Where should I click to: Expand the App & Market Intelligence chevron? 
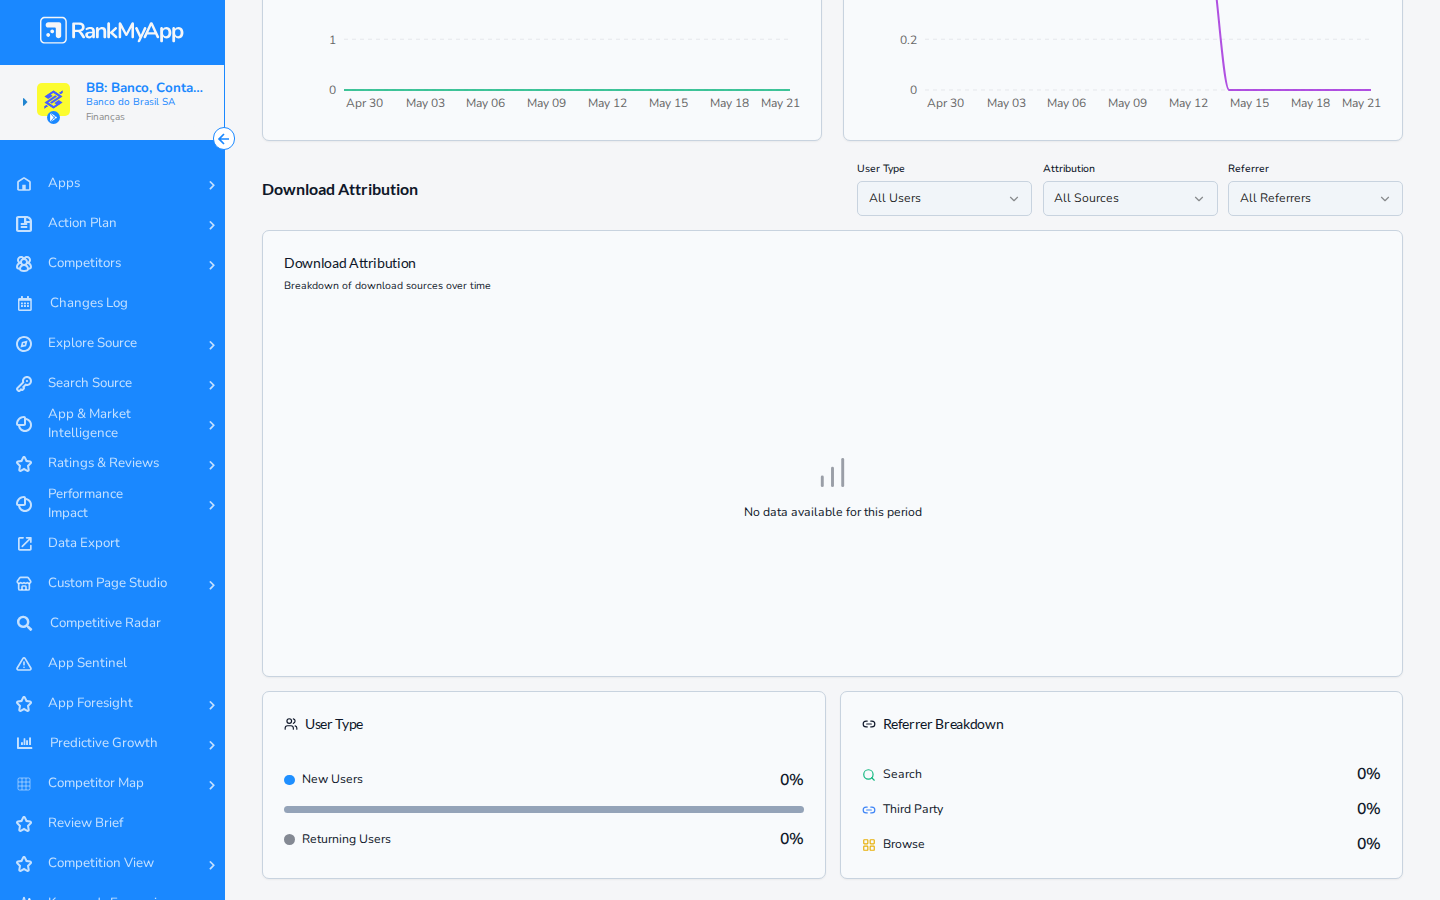(x=212, y=425)
